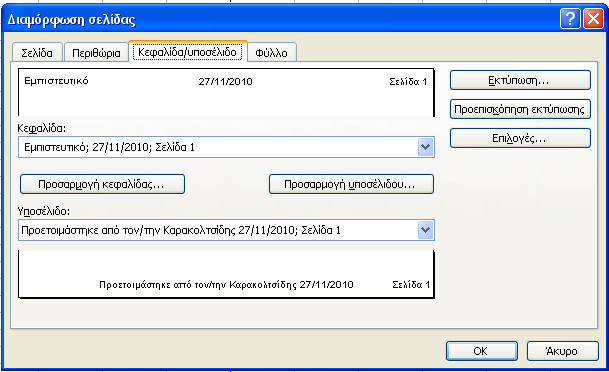Image resolution: width=609 pixels, height=372 pixels.
Task: Click 'Σελίδα 1' in footer preview
Action: click(x=411, y=285)
